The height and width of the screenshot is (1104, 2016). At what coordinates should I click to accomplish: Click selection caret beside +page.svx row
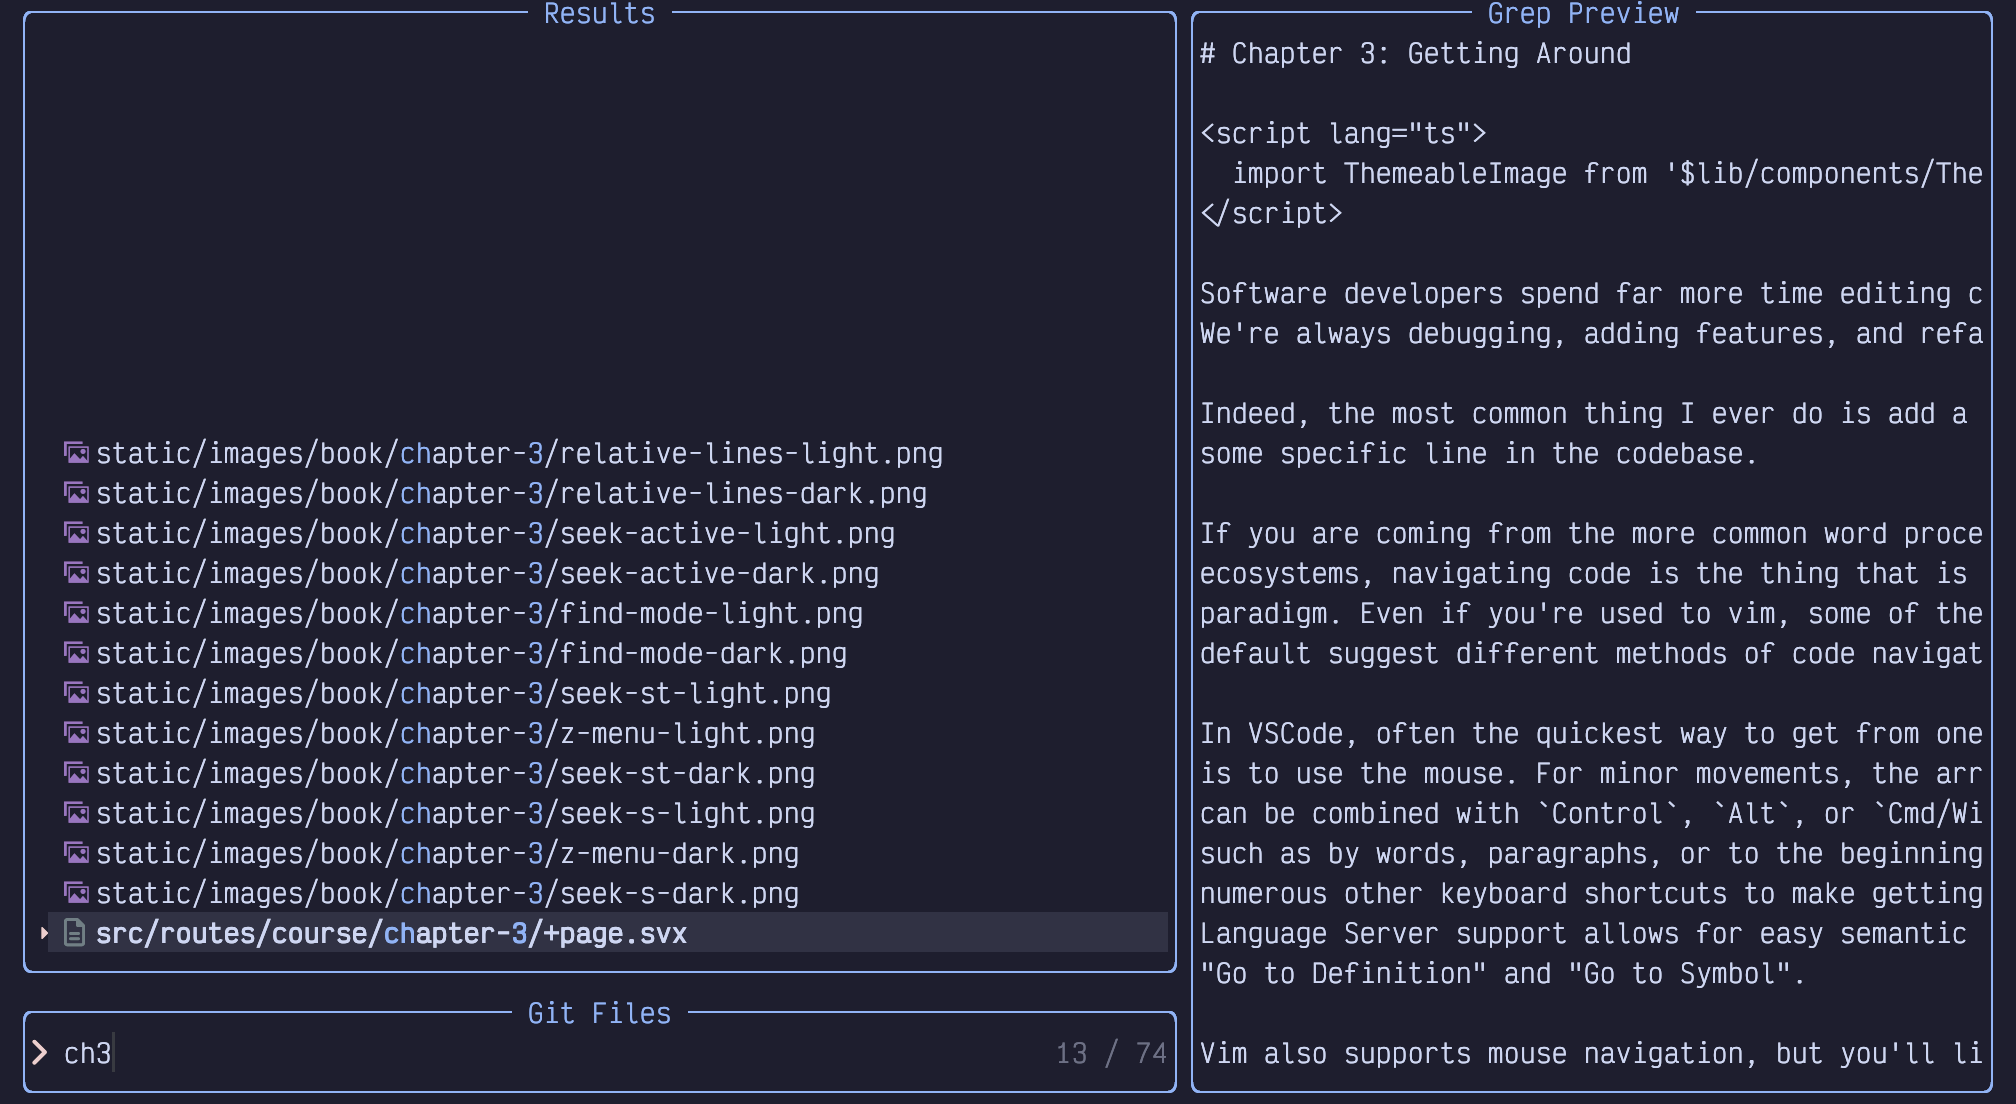tap(44, 933)
